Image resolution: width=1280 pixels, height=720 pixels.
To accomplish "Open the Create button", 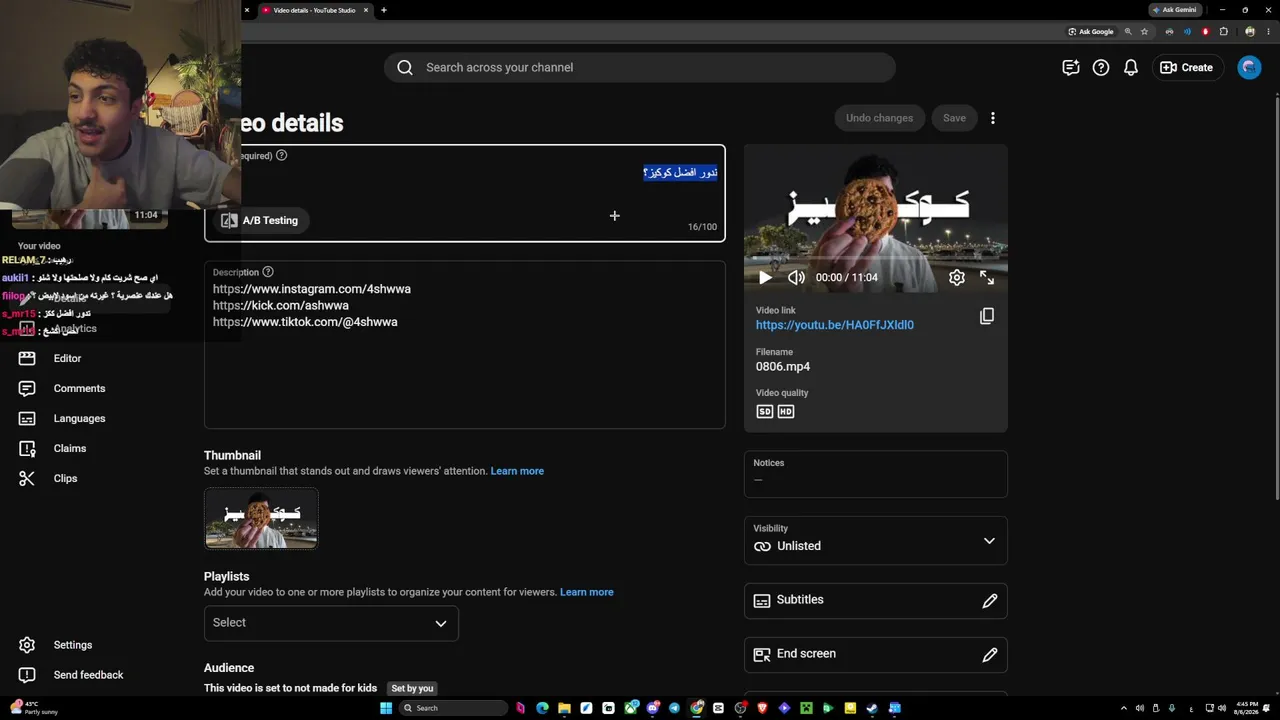I will (1187, 68).
